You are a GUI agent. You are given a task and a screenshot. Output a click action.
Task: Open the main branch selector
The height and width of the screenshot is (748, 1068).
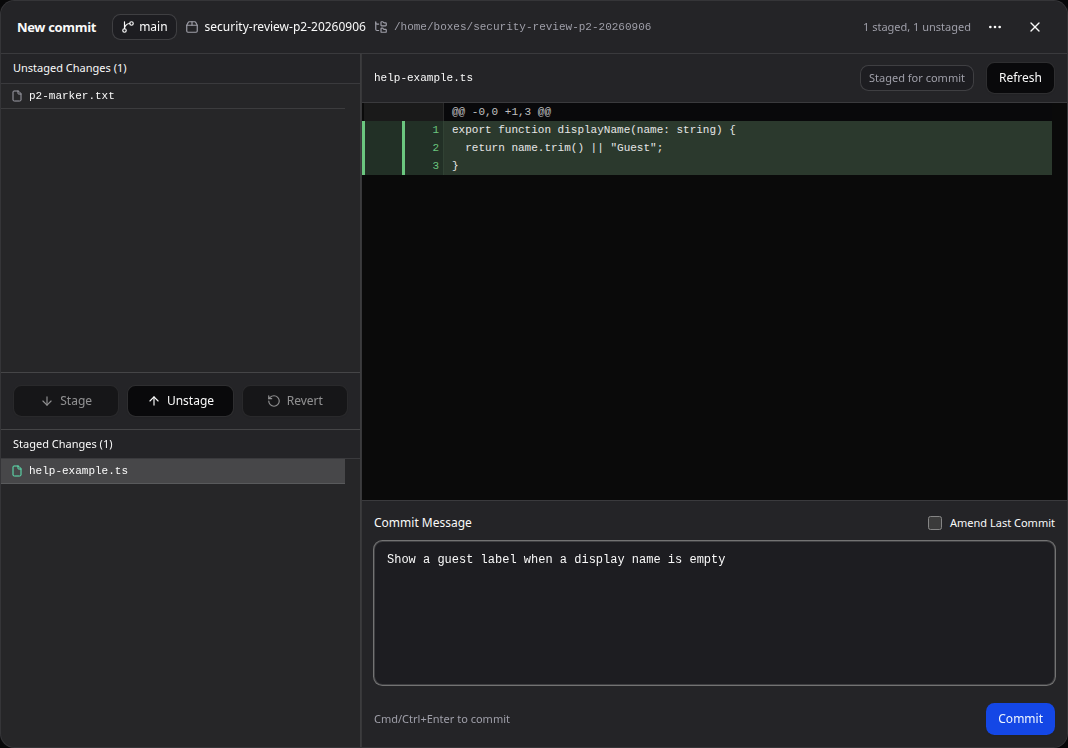(144, 27)
